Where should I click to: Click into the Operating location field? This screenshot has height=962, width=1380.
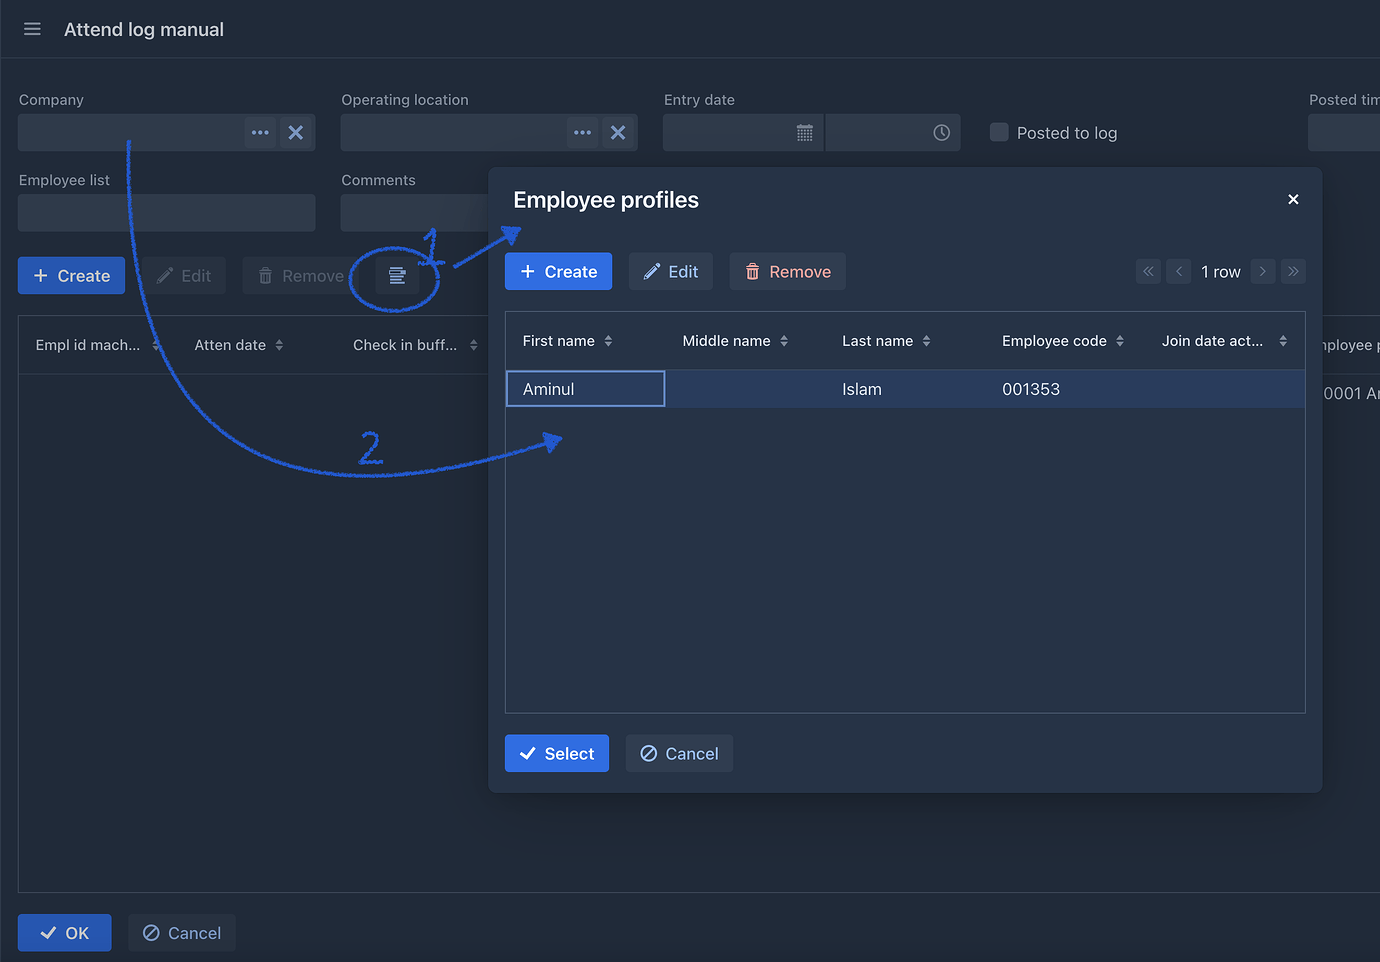(x=453, y=132)
